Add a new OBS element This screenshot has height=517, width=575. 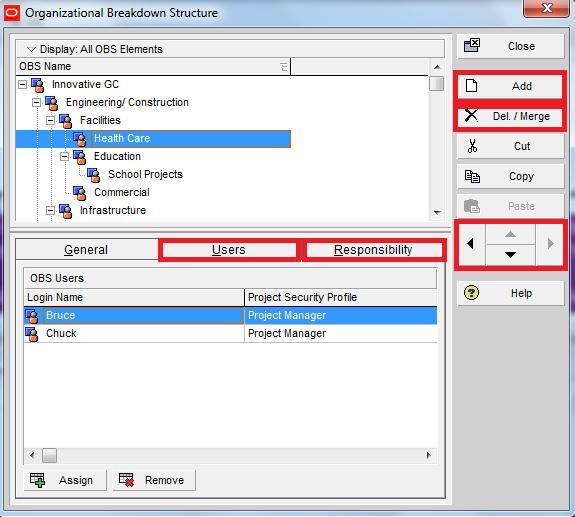510,86
